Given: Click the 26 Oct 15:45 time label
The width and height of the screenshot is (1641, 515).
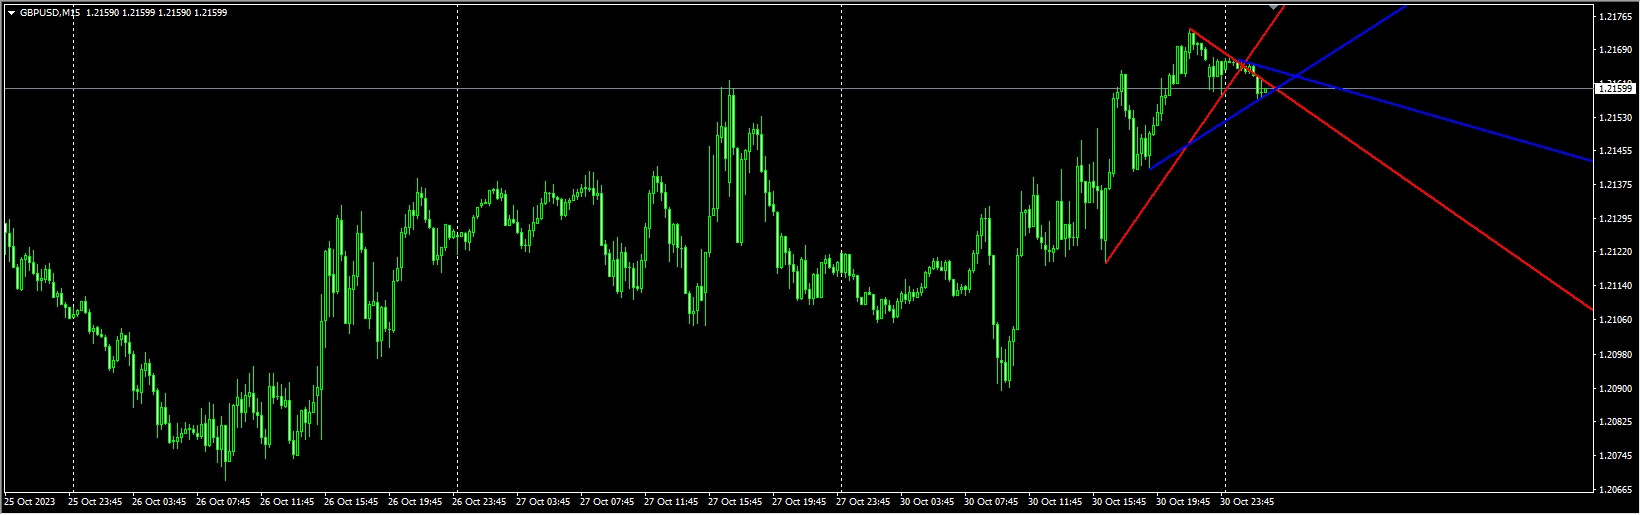Looking at the screenshot, I should point(351,502).
